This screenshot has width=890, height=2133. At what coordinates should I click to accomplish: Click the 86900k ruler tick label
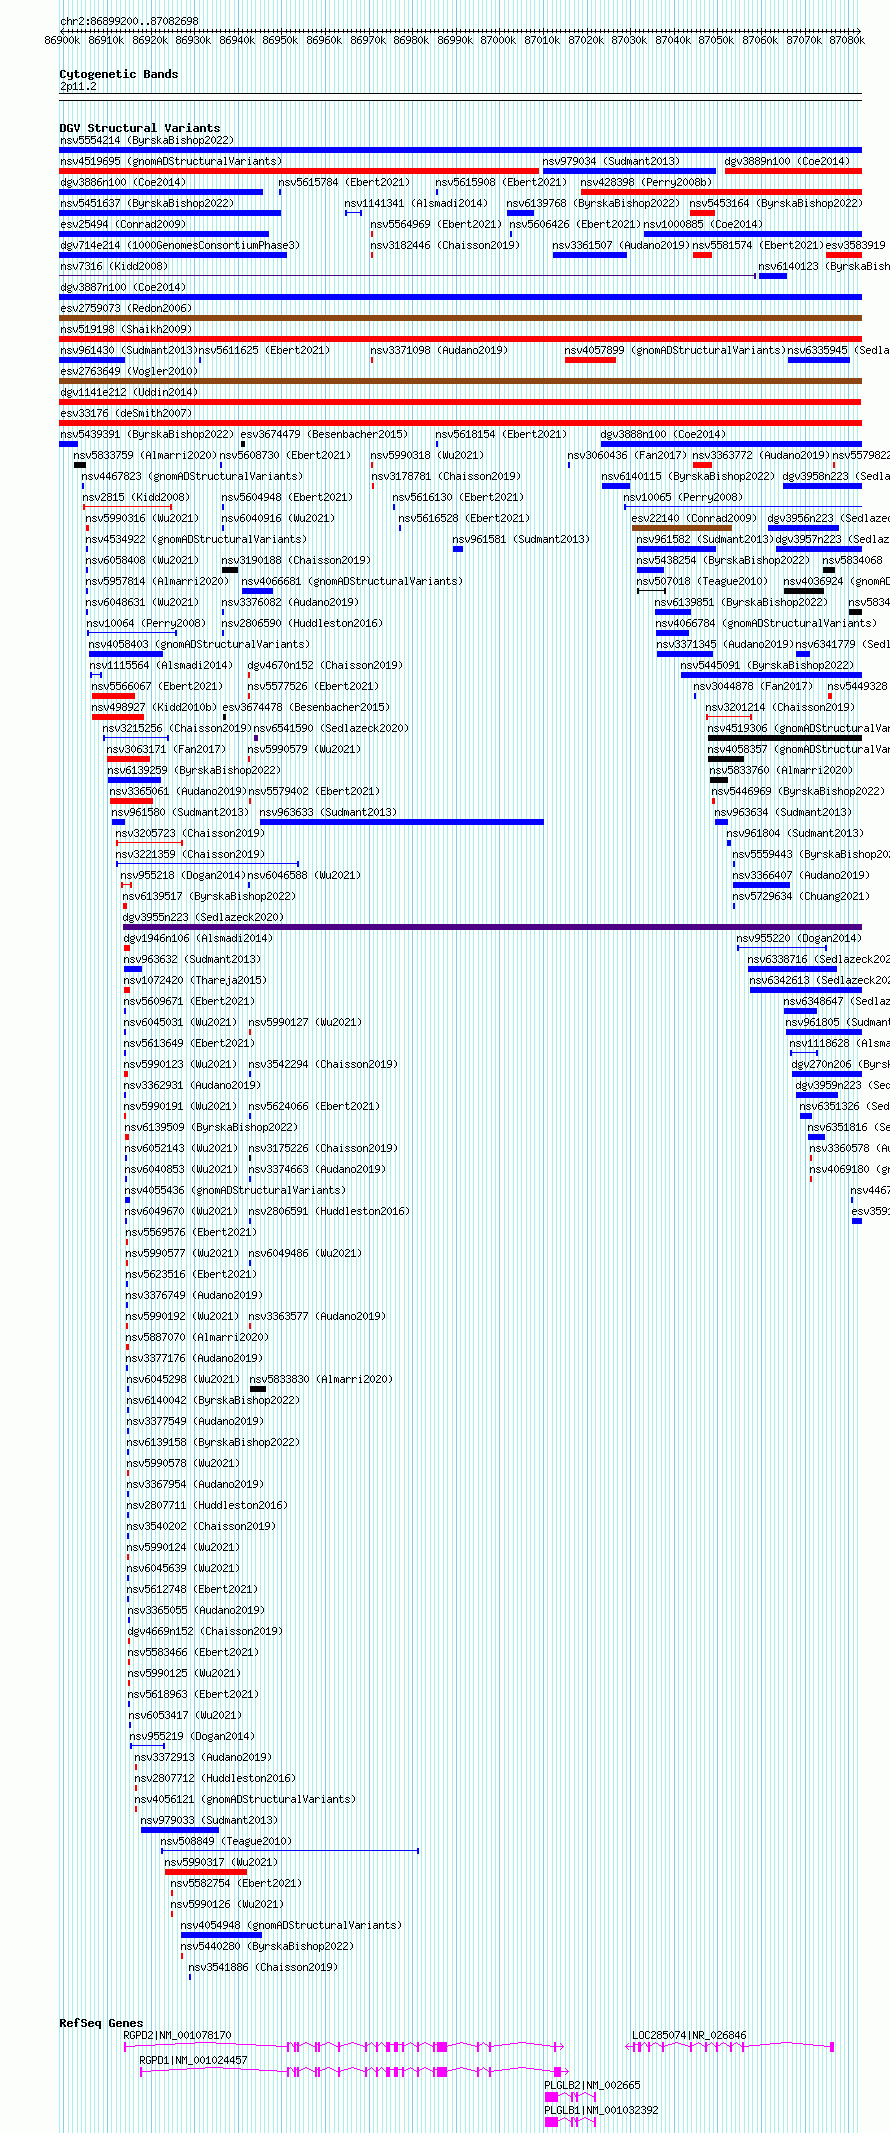pos(62,40)
